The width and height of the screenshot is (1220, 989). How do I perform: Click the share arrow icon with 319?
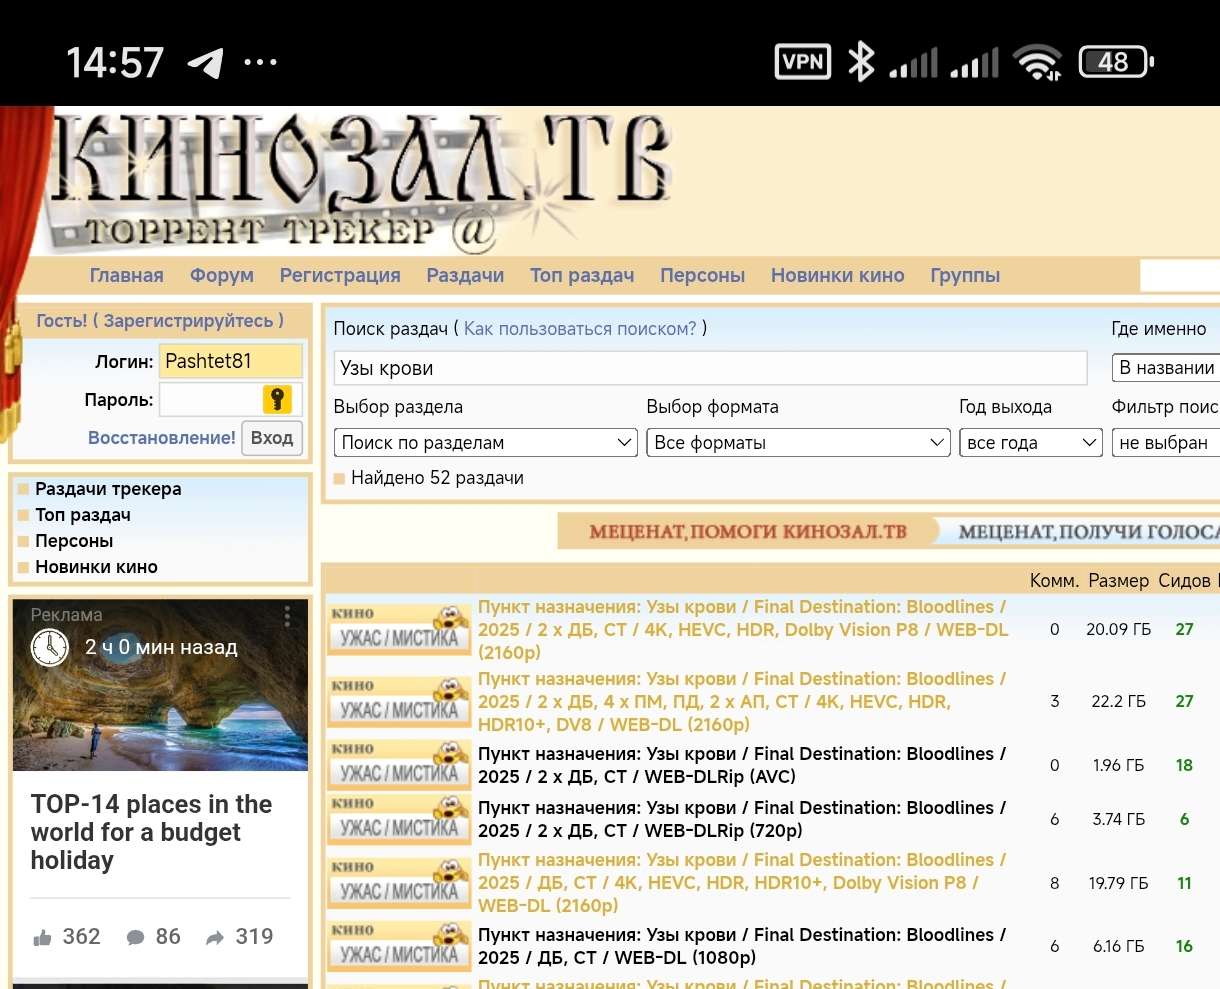pos(215,938)
